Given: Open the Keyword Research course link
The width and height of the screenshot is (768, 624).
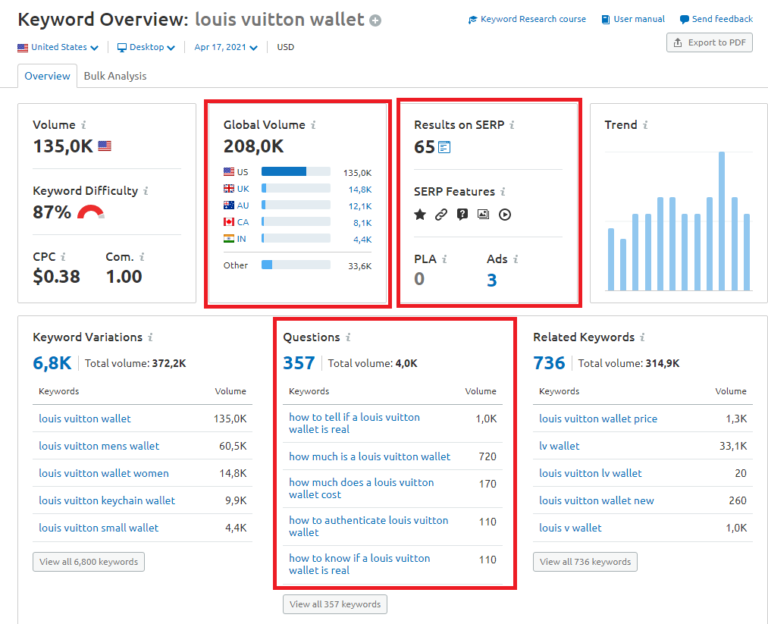Looking at the screenshot, I should (x=527, y=19).
